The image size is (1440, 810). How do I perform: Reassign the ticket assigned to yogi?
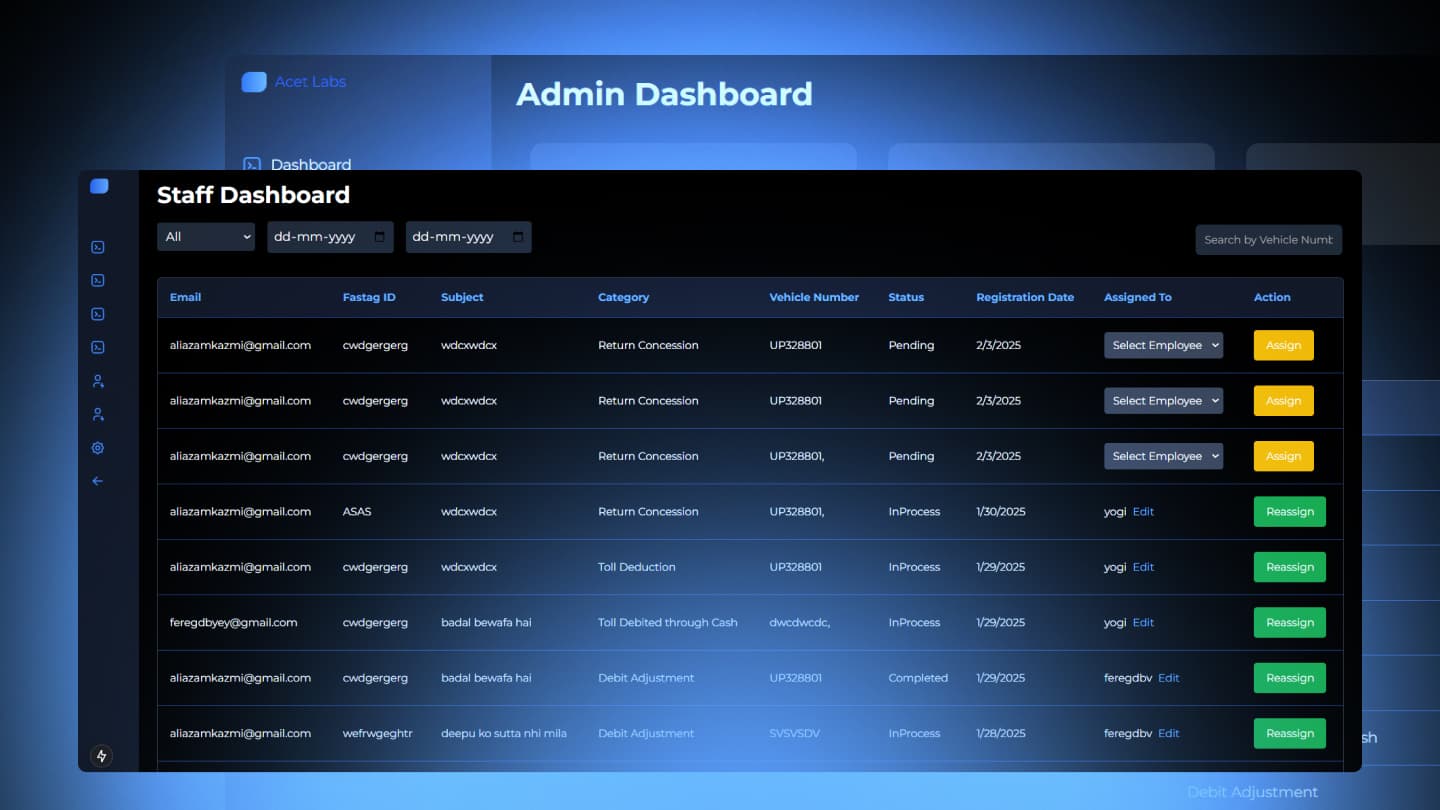[x=1289, y=511]
